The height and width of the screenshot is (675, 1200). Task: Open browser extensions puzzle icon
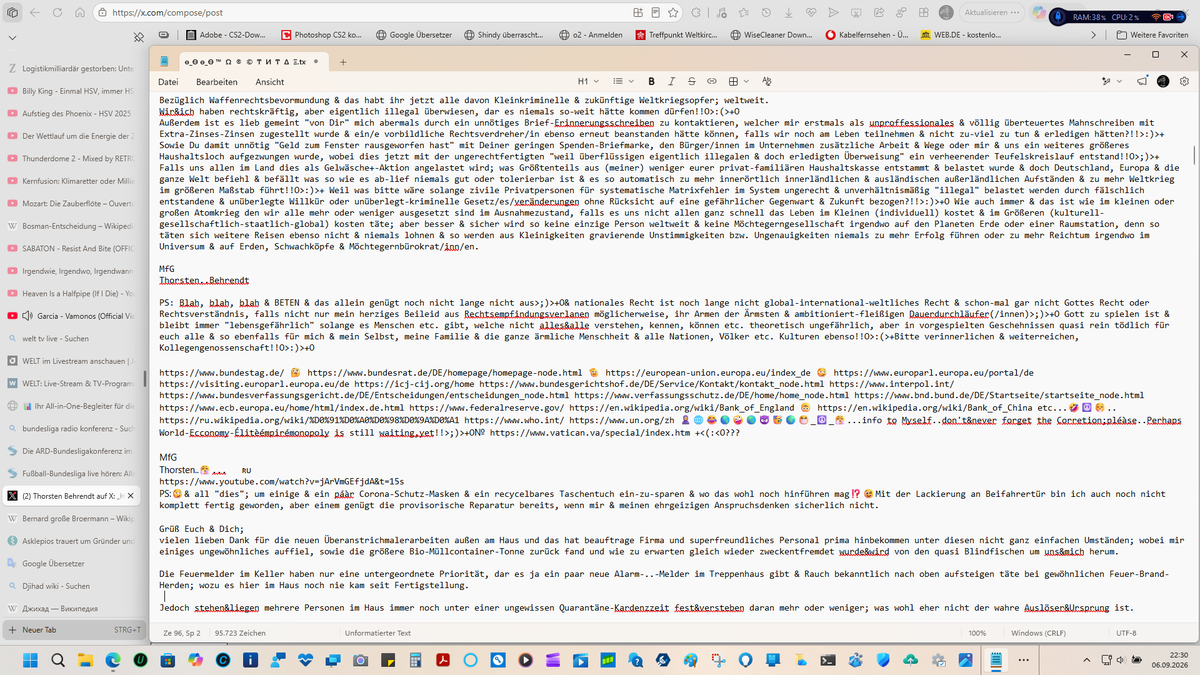pos(697,13)
